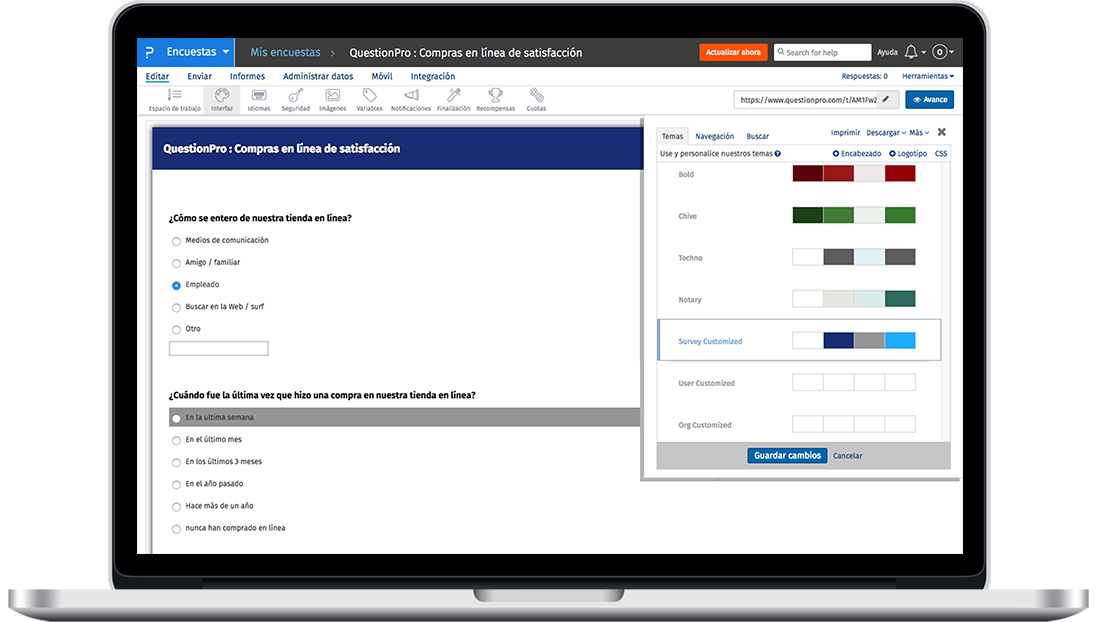
Task: Select the Medios de comunicación option
Action: coord(176,241)
